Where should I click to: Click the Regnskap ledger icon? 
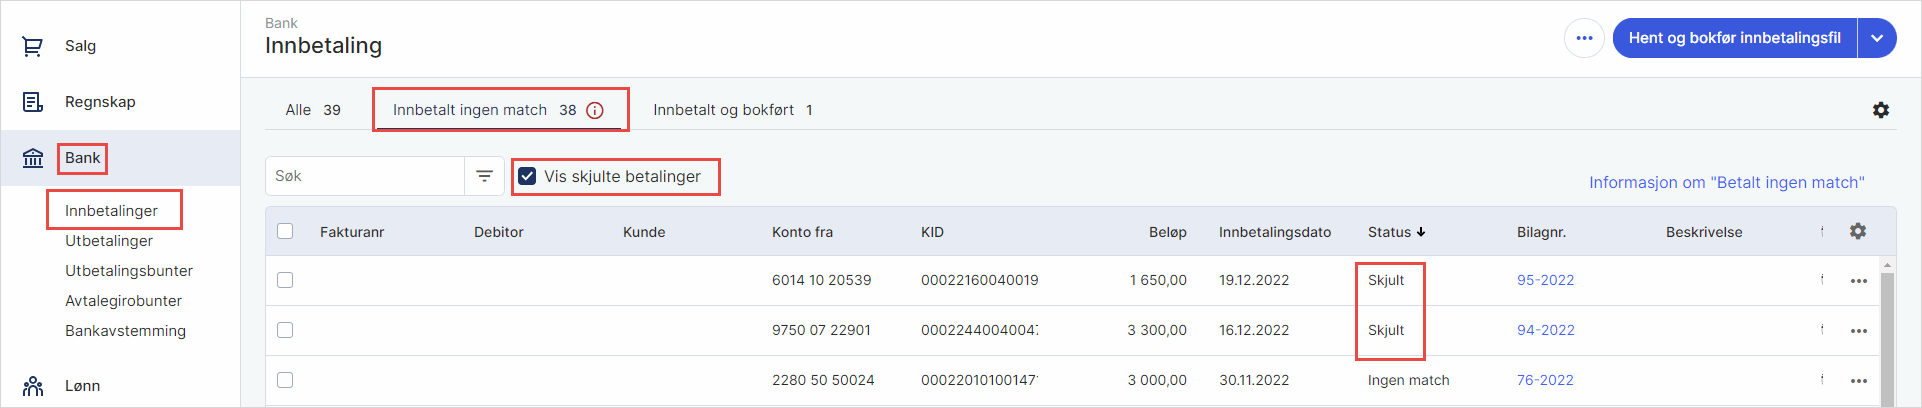click(33, 102)
